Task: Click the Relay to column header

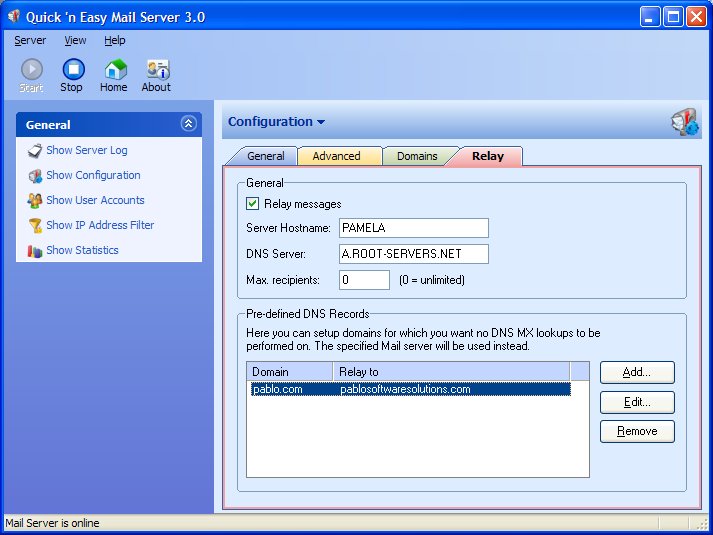Action: [452, 372]
